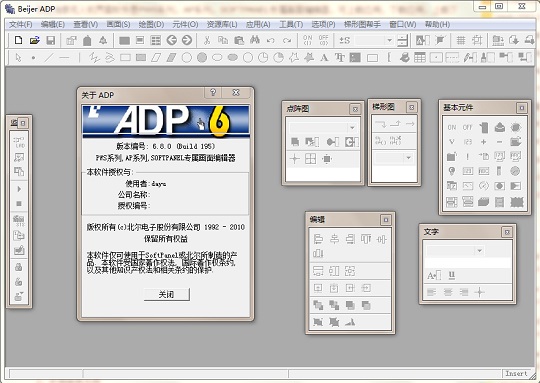
Task: Open the 文件(F) menu
Action: pyautogui.click(x=20, y=24)
